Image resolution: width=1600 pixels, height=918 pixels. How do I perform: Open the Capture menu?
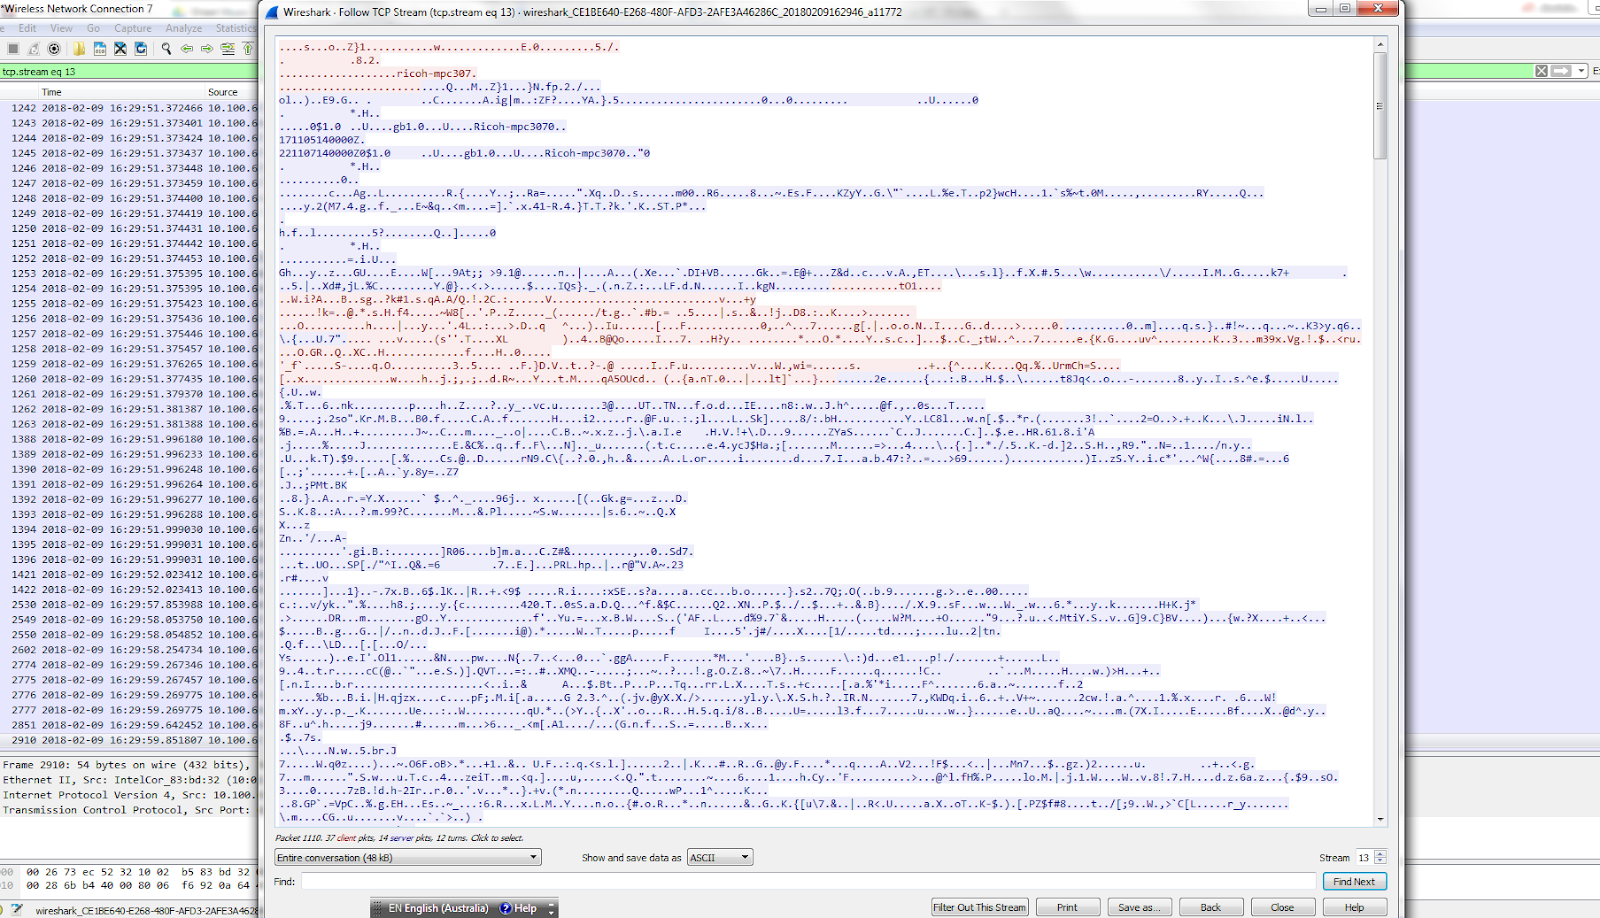[x=132, y=28]
